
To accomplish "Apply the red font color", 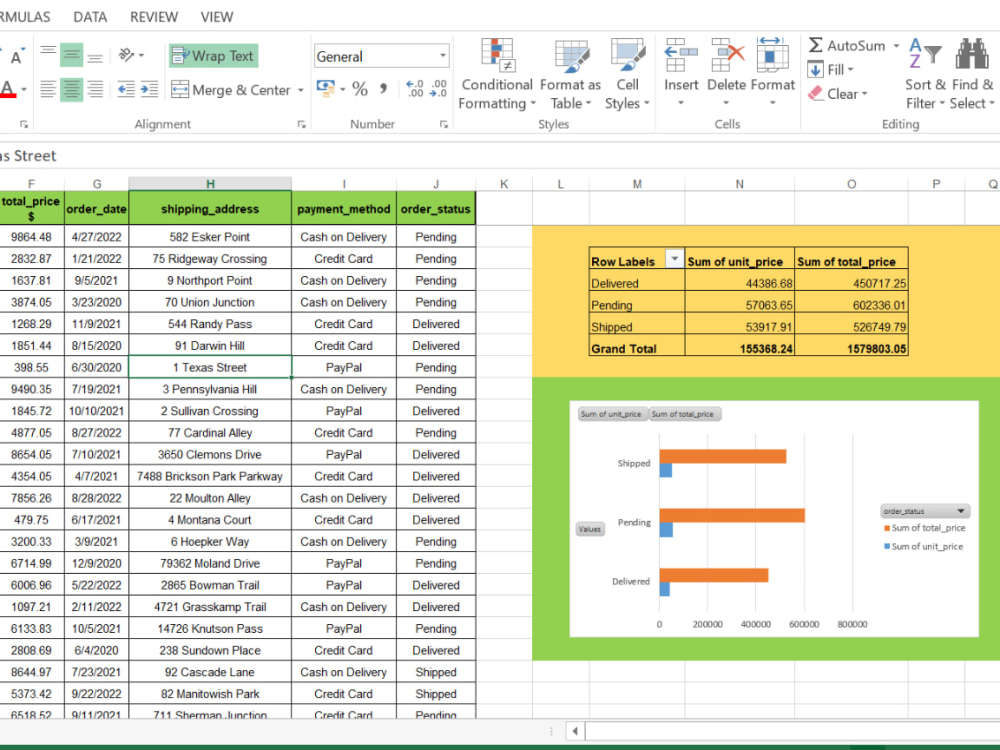I will pyautogui.click(x=8, y=89).
